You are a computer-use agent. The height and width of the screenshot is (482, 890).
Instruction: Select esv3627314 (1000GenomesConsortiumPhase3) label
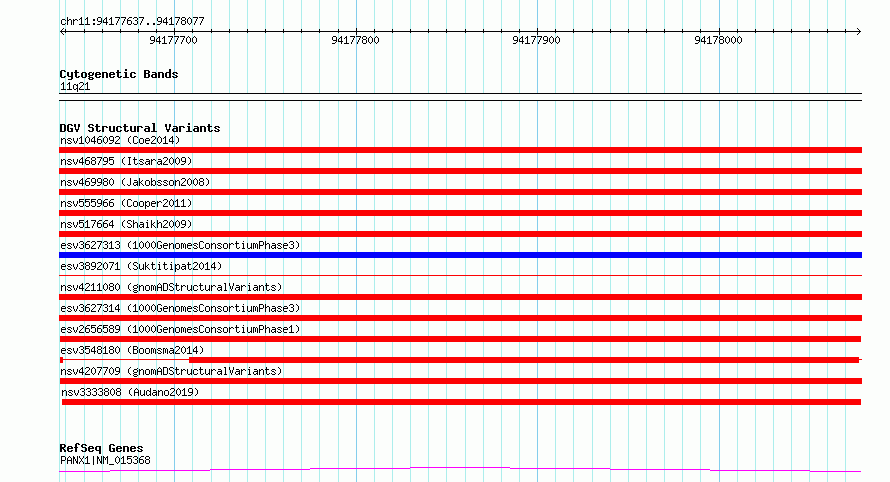[x=180, y=308]
